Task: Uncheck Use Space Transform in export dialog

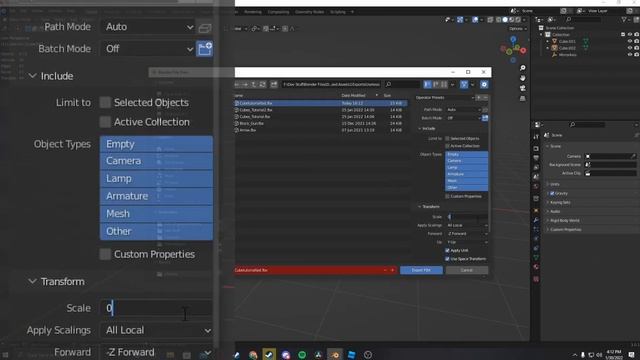Action: click(x=447, y=259)
